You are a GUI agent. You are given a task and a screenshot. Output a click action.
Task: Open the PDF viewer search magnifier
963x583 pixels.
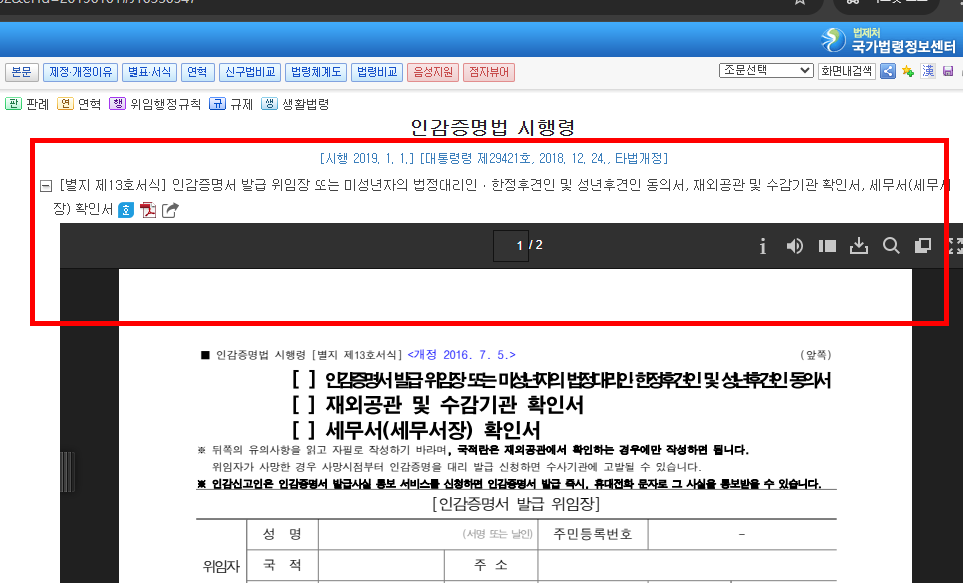click(891, 246)
